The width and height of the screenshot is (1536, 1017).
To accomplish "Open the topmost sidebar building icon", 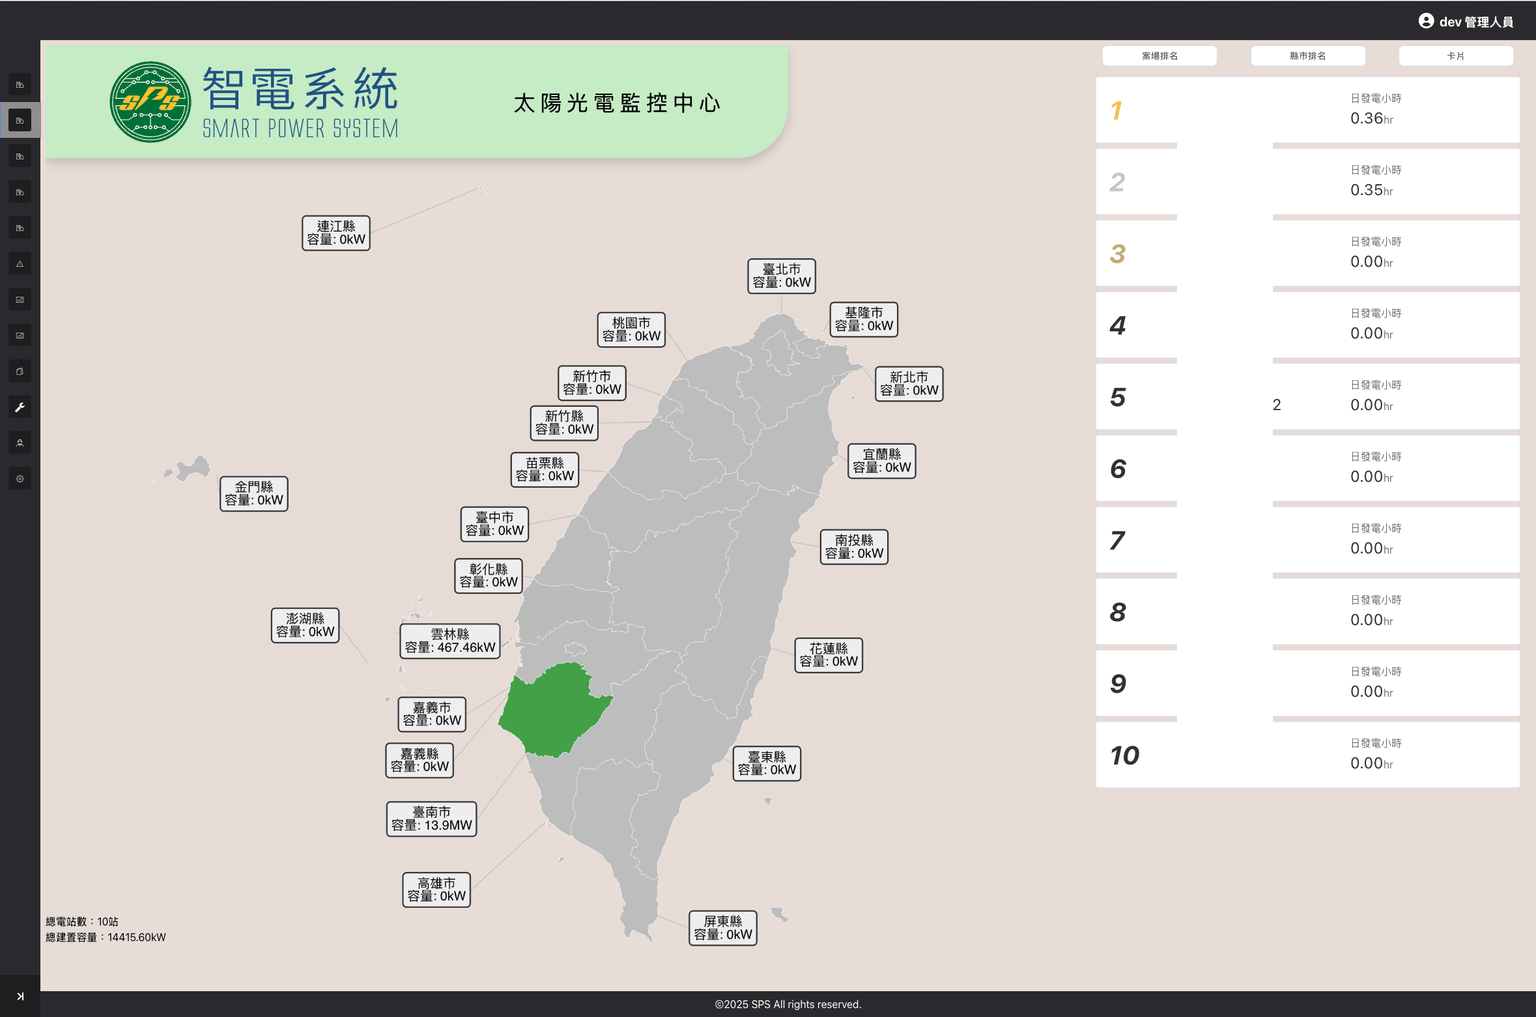I will (x=20, y=84).
